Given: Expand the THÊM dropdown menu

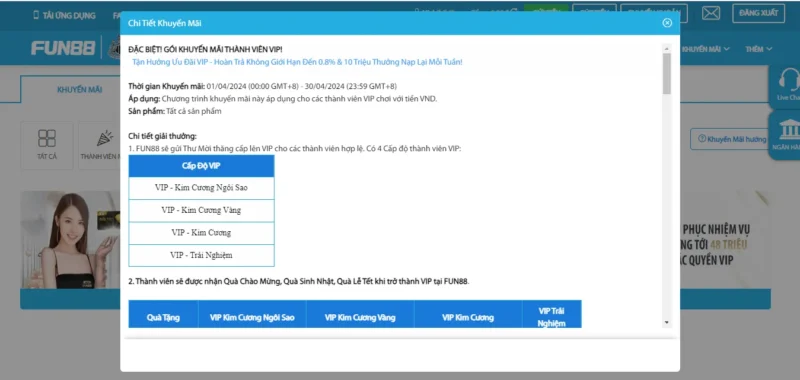Looking at the screenshot, I should [759, 49].
